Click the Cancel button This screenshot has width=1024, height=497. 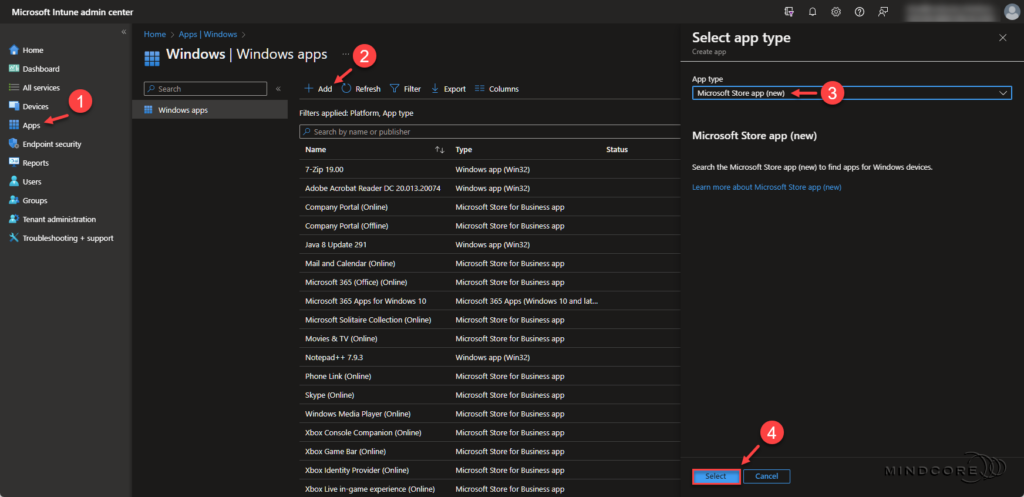point(767,476)
